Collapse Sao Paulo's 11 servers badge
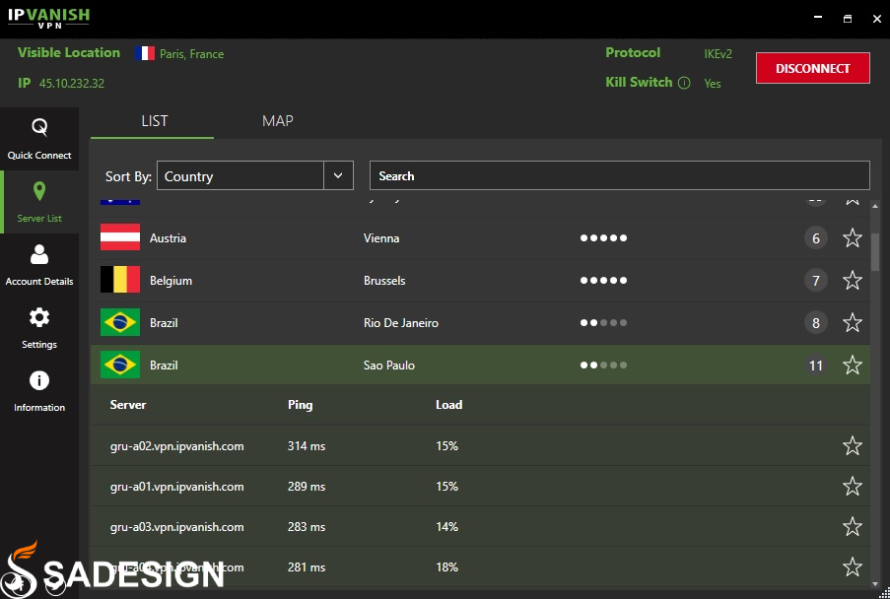 [816, 365]
